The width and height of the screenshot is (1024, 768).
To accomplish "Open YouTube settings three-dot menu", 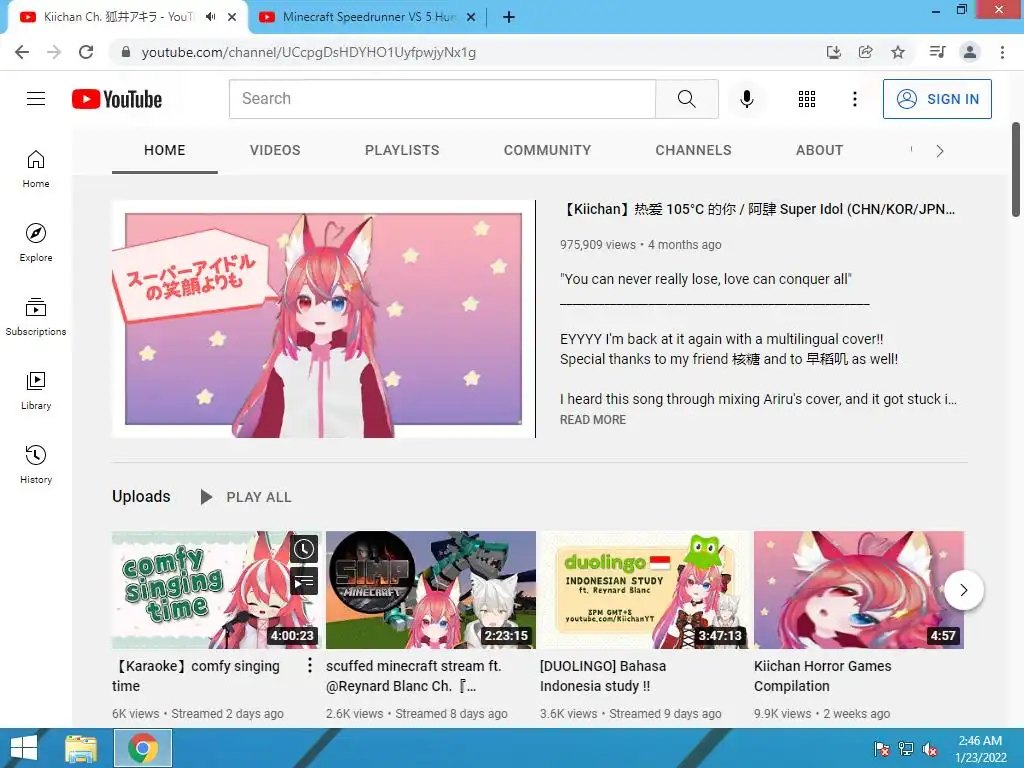I will (854, 99).
